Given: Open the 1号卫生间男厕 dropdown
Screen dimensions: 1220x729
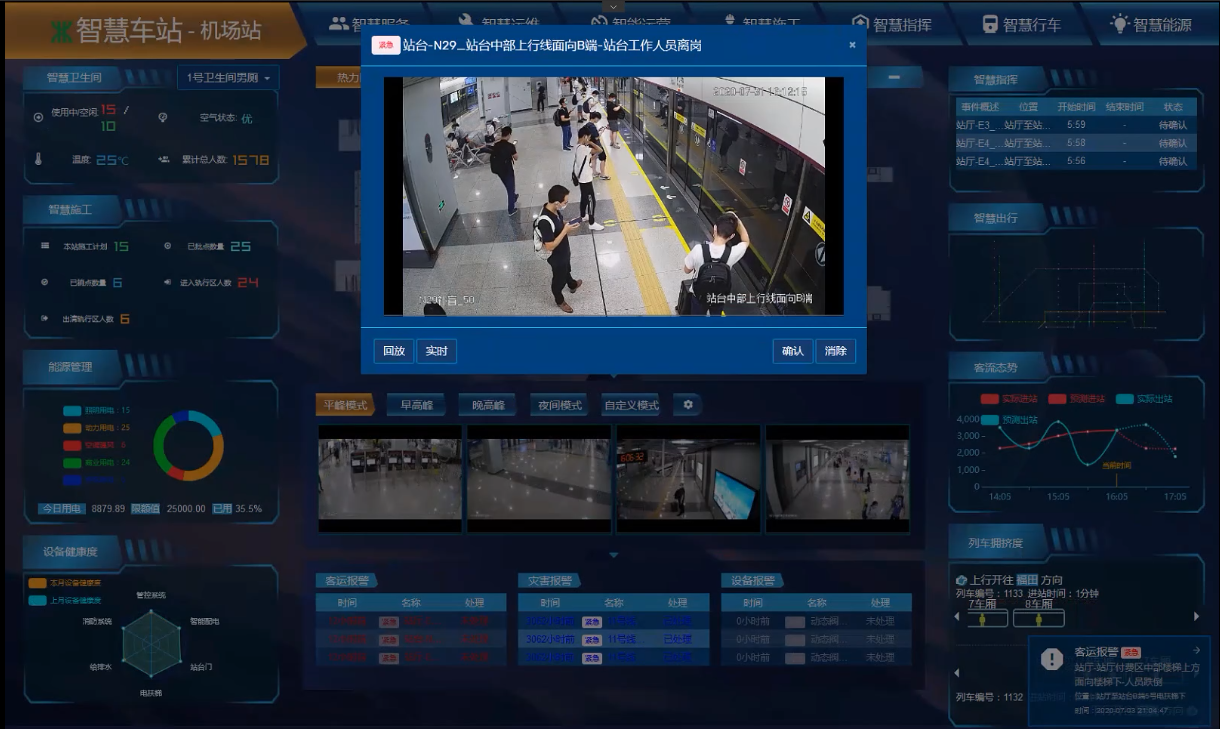Looking at the screenshot, I should pyautogui.click(x=228, y=78).
